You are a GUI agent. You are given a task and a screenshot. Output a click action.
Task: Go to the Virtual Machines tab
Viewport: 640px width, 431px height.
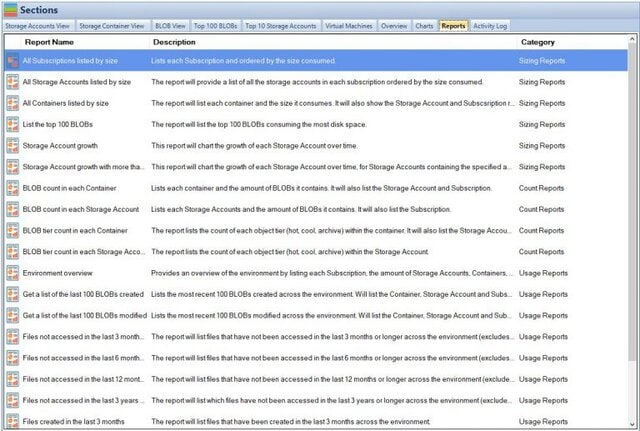point(348,25)
